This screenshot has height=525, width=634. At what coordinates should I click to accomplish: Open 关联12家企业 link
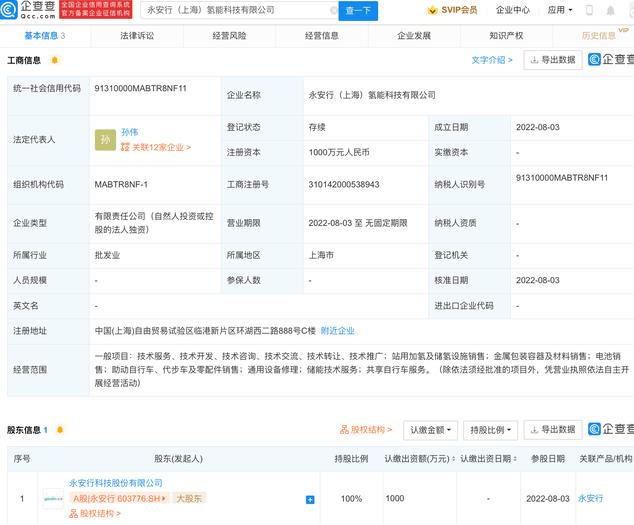(x=156, y=148)
